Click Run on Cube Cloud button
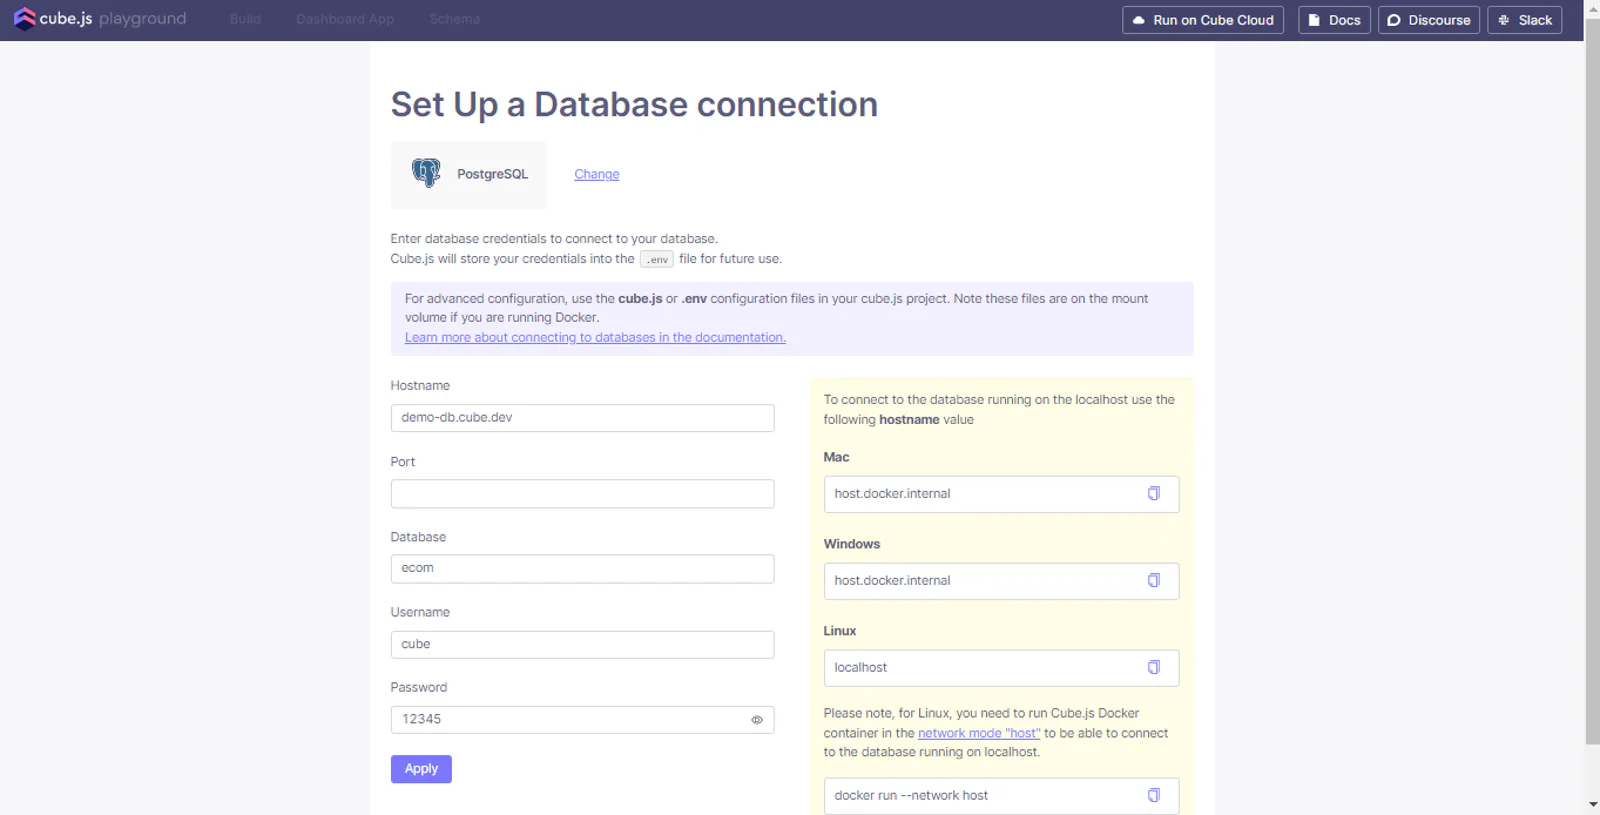The width and height of the screenshot is (1600, 815). [x=1203, y=20]
